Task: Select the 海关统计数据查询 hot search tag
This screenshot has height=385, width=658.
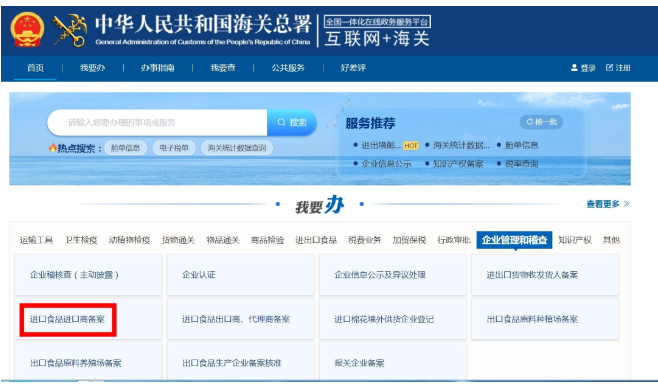Action: 237,148
